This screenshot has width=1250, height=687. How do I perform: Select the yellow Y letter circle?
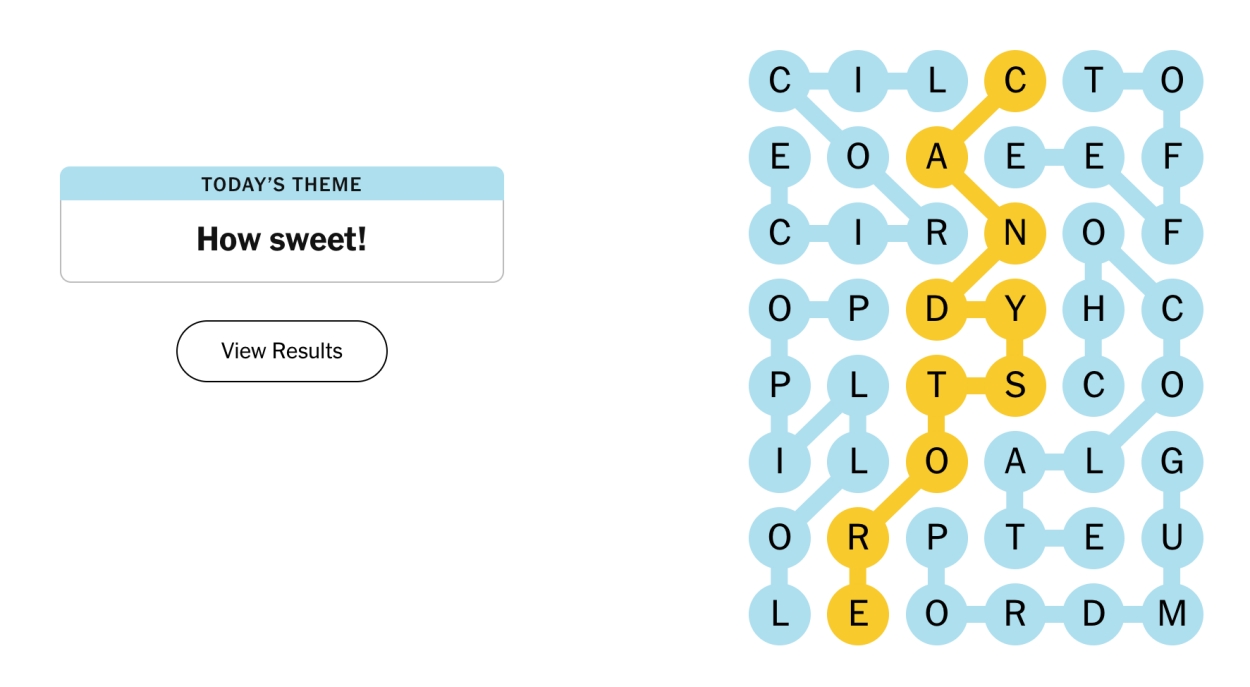[x=1012, y=309]
